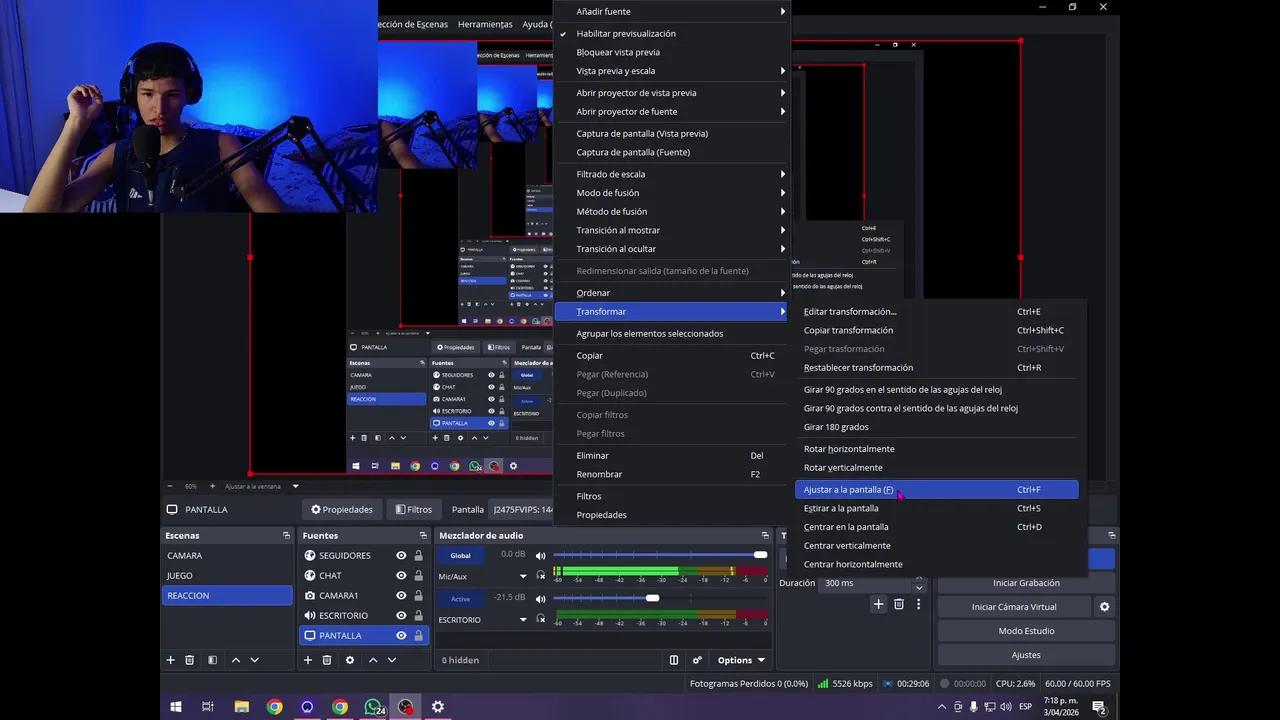
Task: Select Editar transformación menu entry
Action: click(937, 312)
